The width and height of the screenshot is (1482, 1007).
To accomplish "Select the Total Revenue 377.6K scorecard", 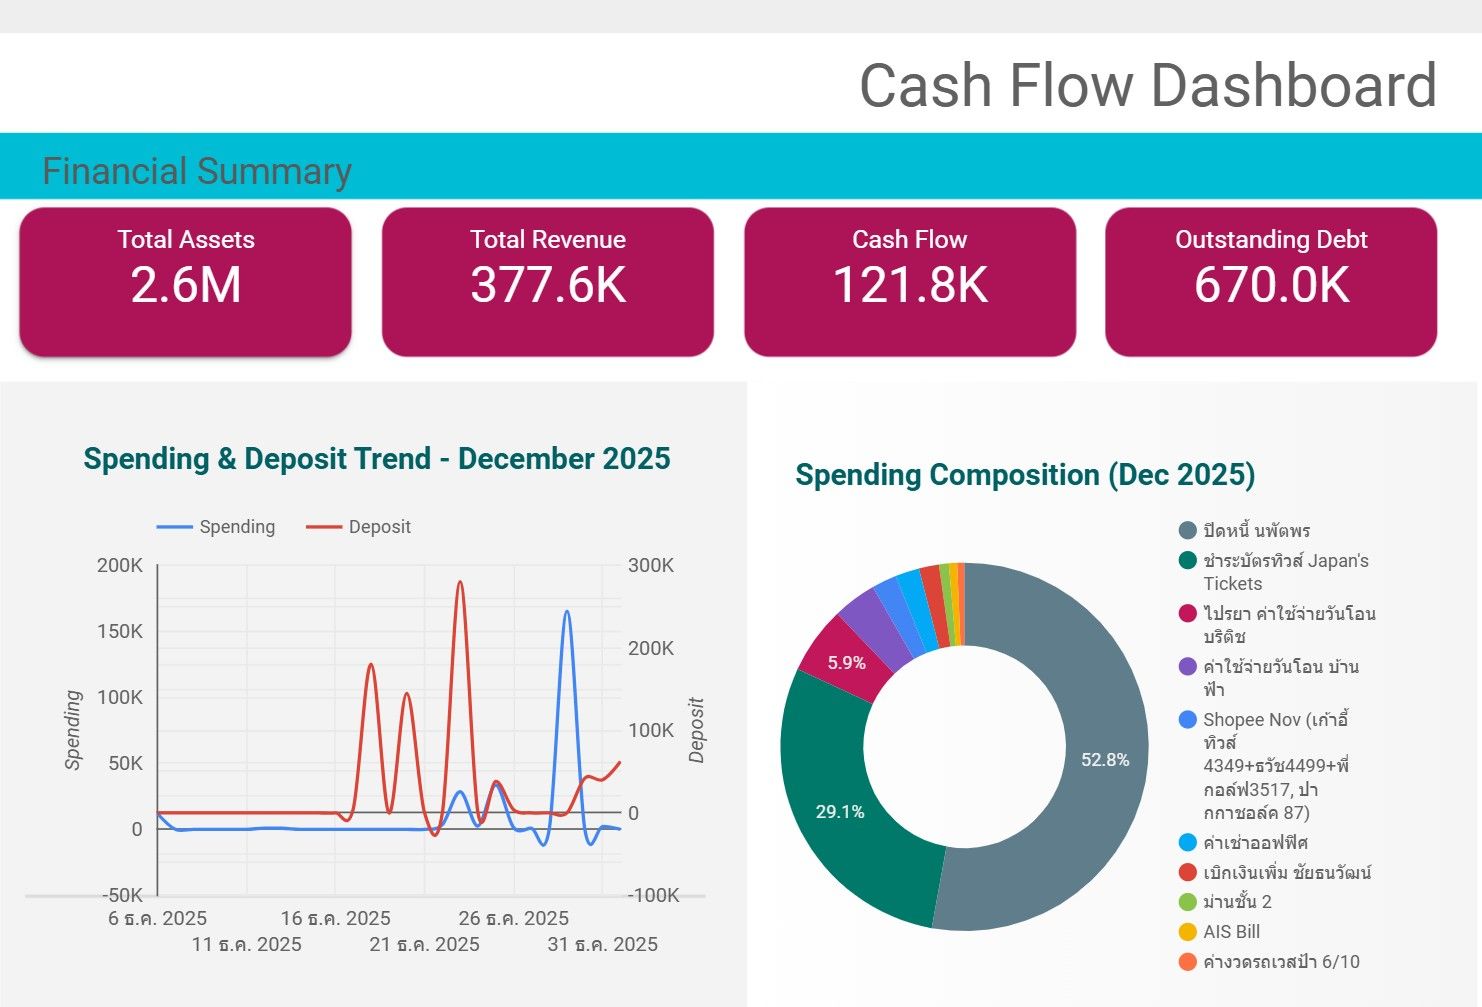I will point(547,281).
